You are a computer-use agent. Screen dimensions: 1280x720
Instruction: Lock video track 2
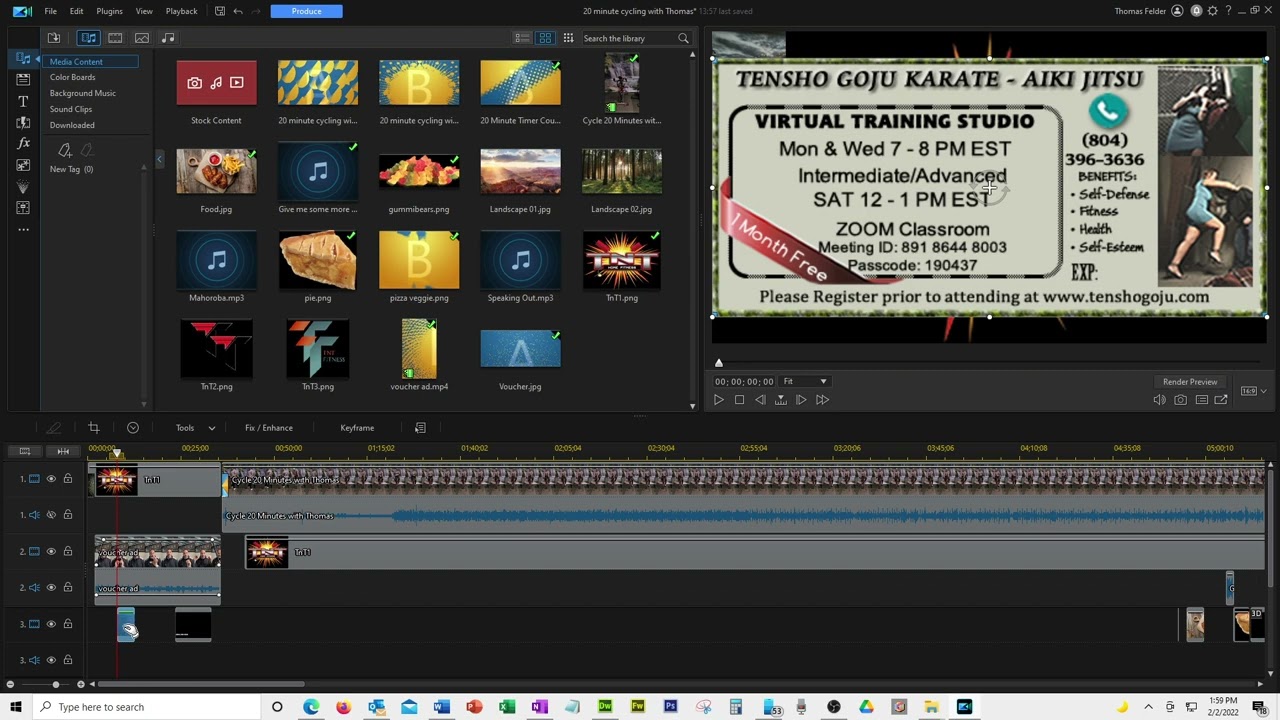tap(68, 551)
